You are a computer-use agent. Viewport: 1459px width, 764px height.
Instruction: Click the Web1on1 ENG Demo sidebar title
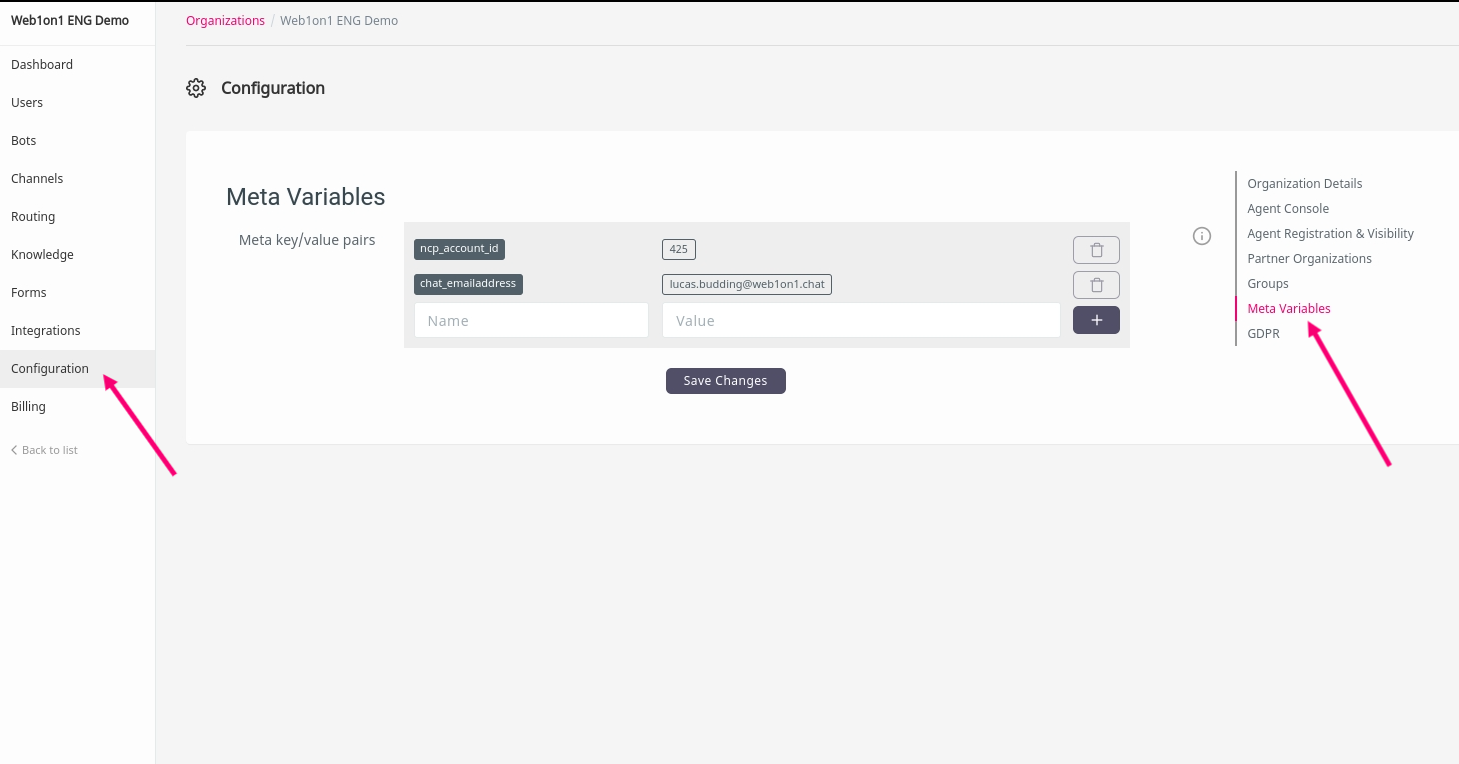[x=70, y=21]
